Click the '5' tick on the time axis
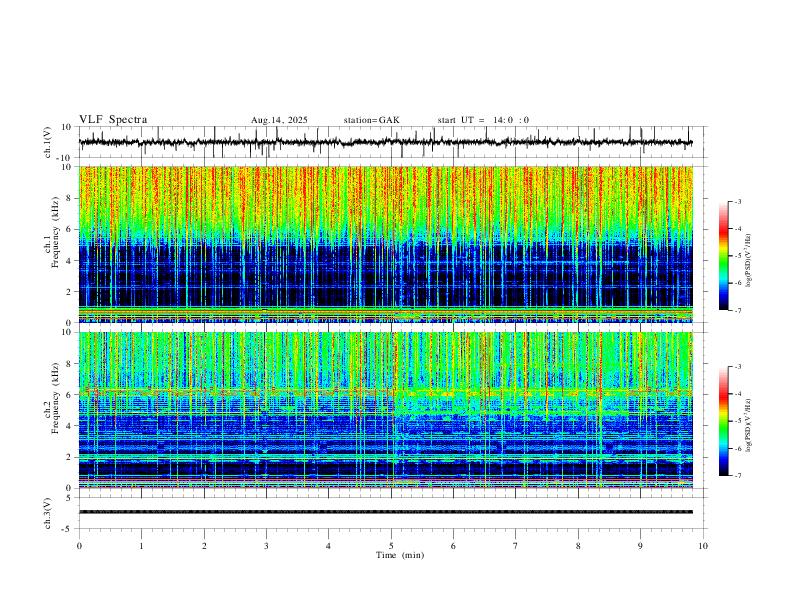Image resolution: width=792 pixels, height=612 pixels. [391, 546]
